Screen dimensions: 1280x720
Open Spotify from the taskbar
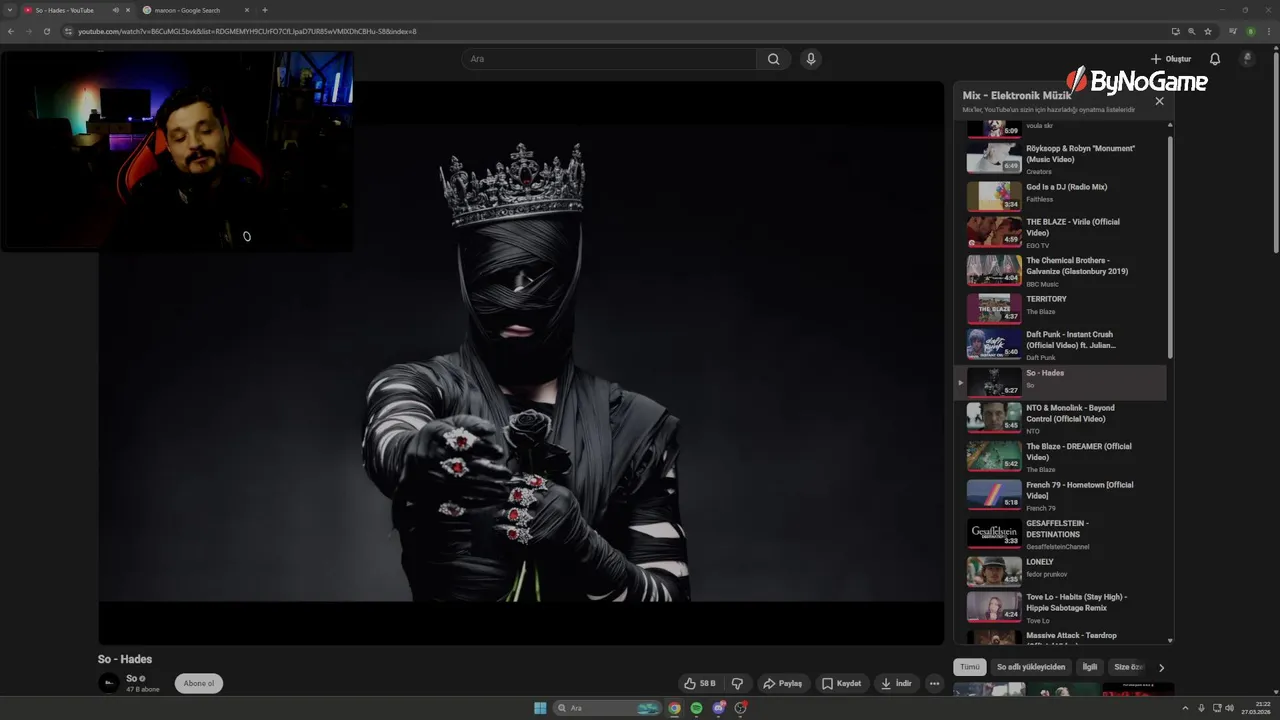tap(697, 708)
